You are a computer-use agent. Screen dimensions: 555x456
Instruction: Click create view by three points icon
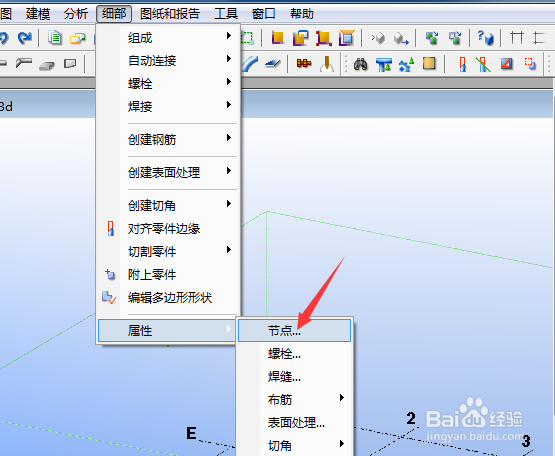click(x=324, y=38)
